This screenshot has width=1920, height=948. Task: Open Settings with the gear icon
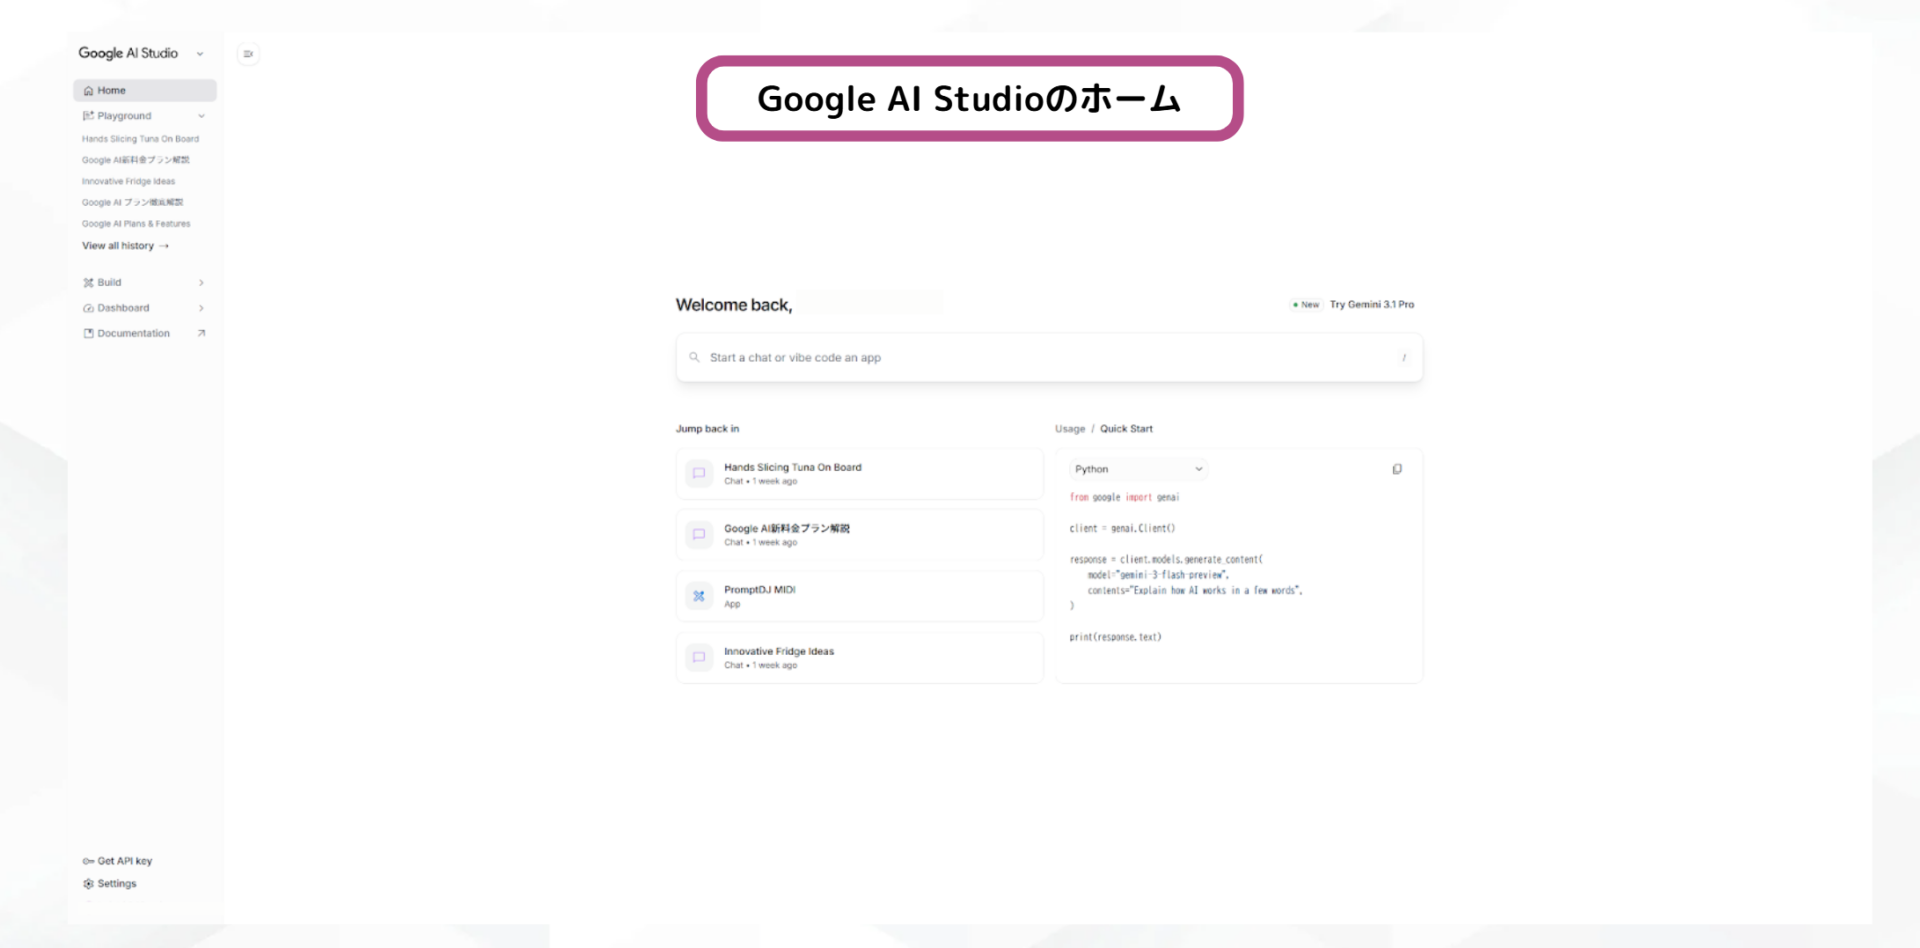(88, 884)
